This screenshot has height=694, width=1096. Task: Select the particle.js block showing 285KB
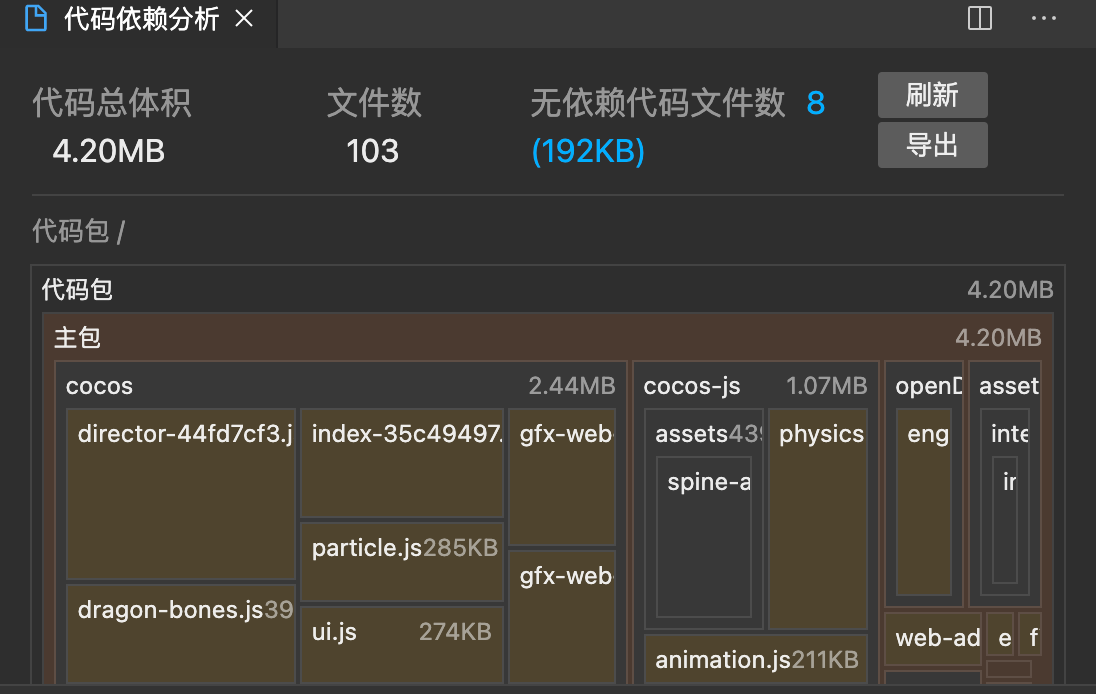pyautogui.click(x=400, y=561)
